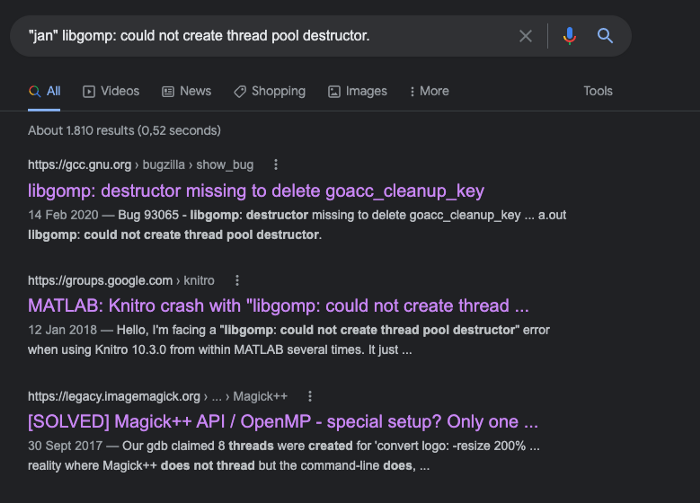Open the Tools filter options
This screenshot has height=503, width=700.
coord(598,91)
